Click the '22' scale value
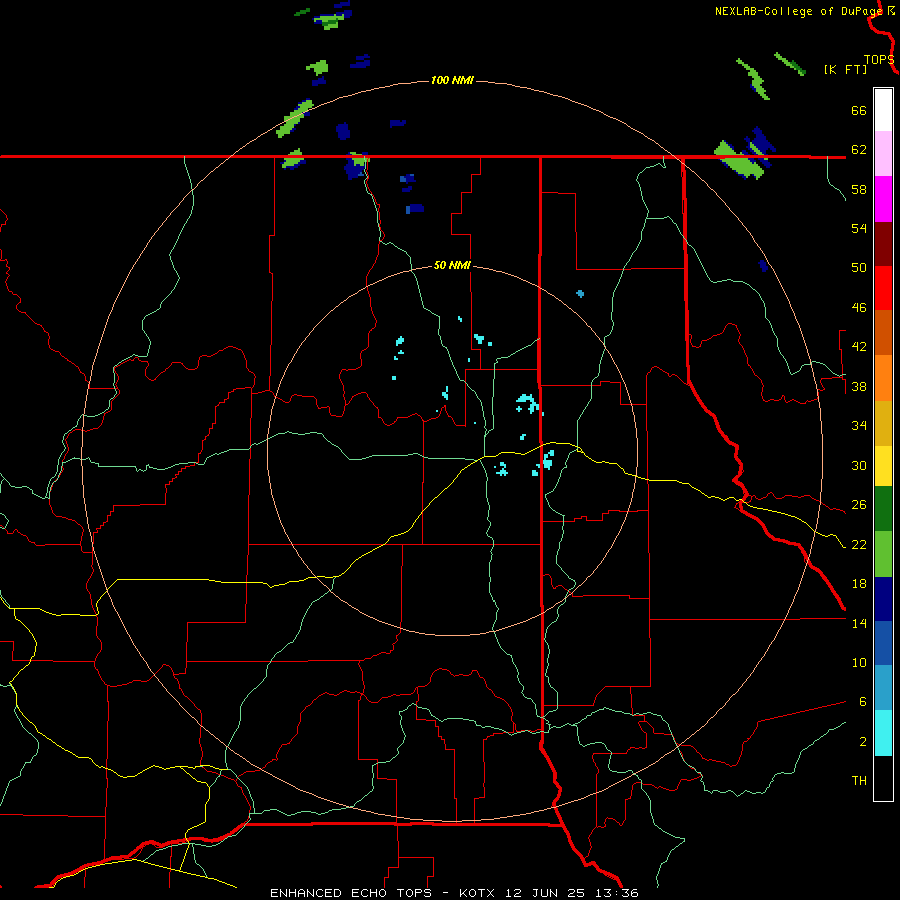The width and height of the screenshot is (900, 900). 859,544
